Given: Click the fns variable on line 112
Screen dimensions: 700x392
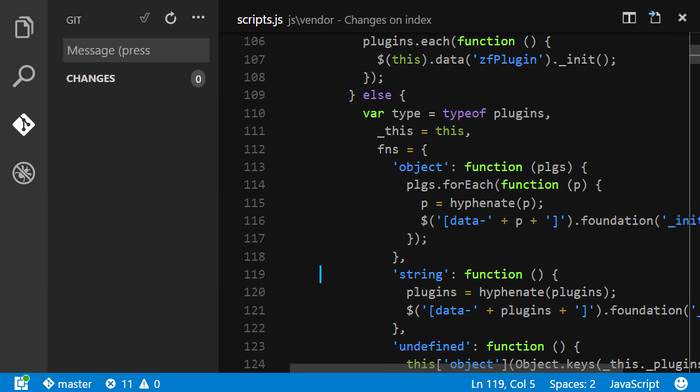Looking at the screenshot, I should click(388, 149).
